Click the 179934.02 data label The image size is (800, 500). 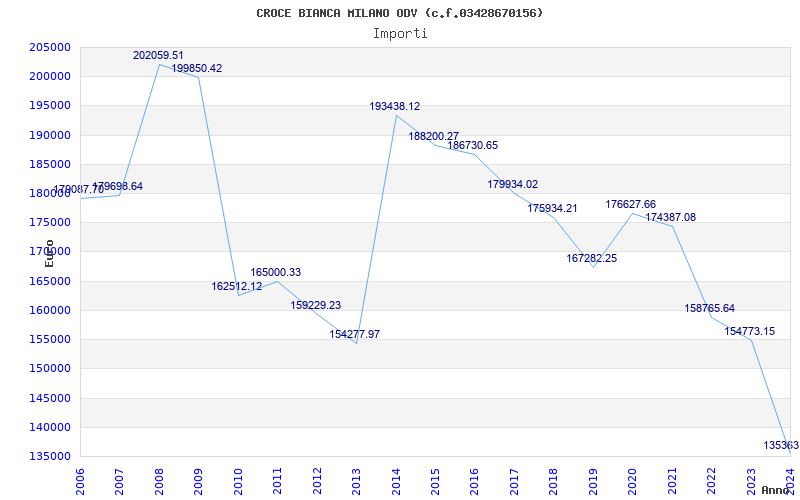click(x=513, y=184)
